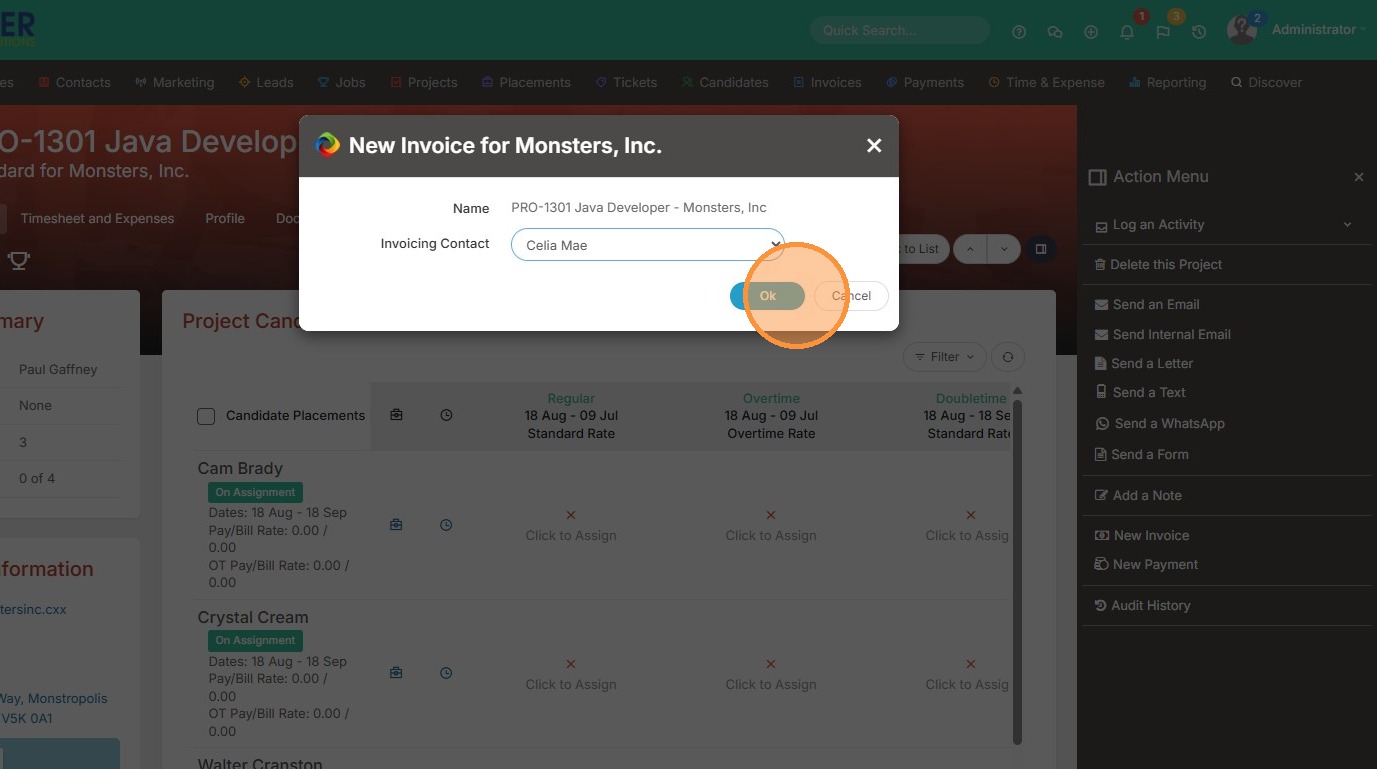Open Cam Brady's candidate name
Screen dimensions: 1377x769
tap(240, 469)
